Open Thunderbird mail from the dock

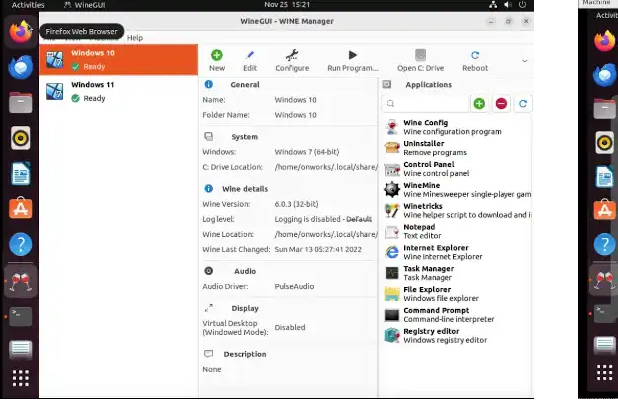click(x=20, y=67)
